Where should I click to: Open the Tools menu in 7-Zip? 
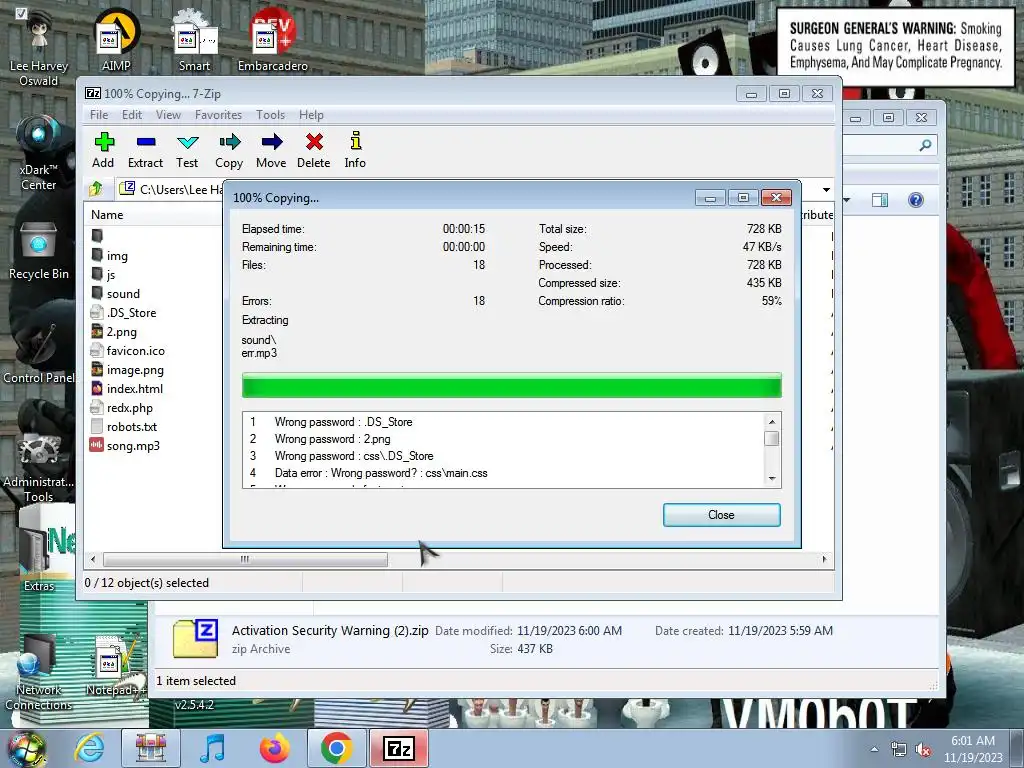(x=270, y=115)
